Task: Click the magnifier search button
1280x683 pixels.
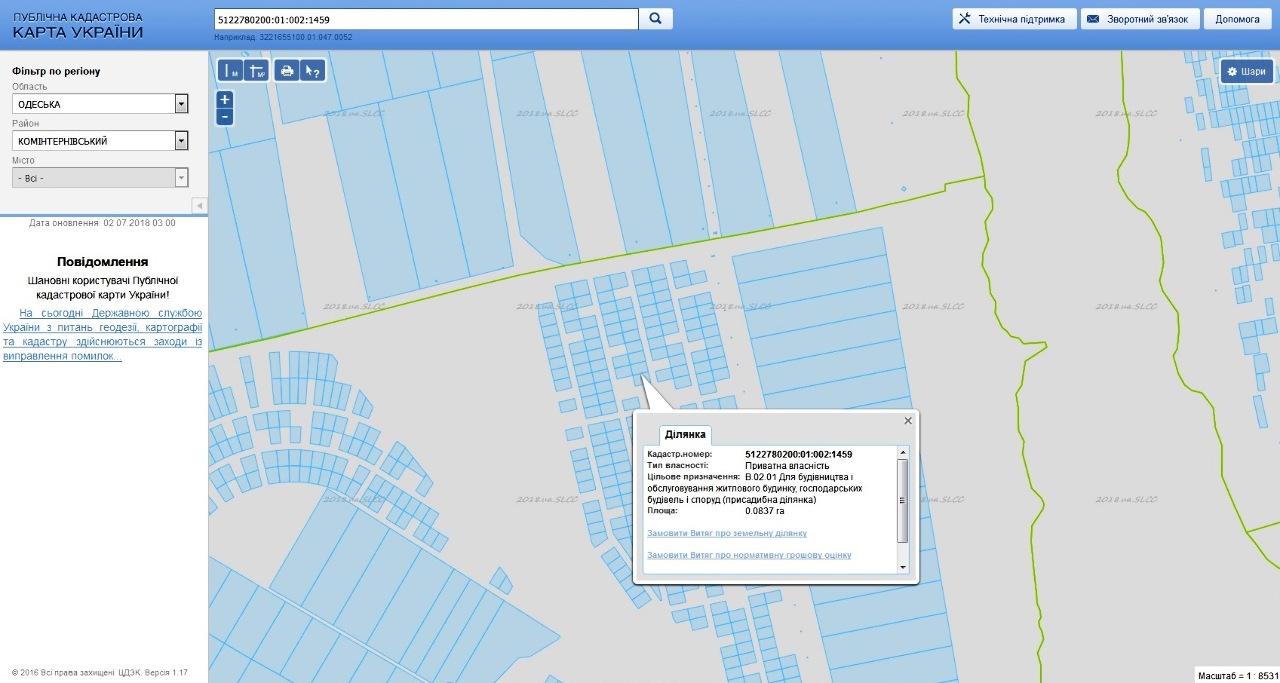Action: pos(656,19)
